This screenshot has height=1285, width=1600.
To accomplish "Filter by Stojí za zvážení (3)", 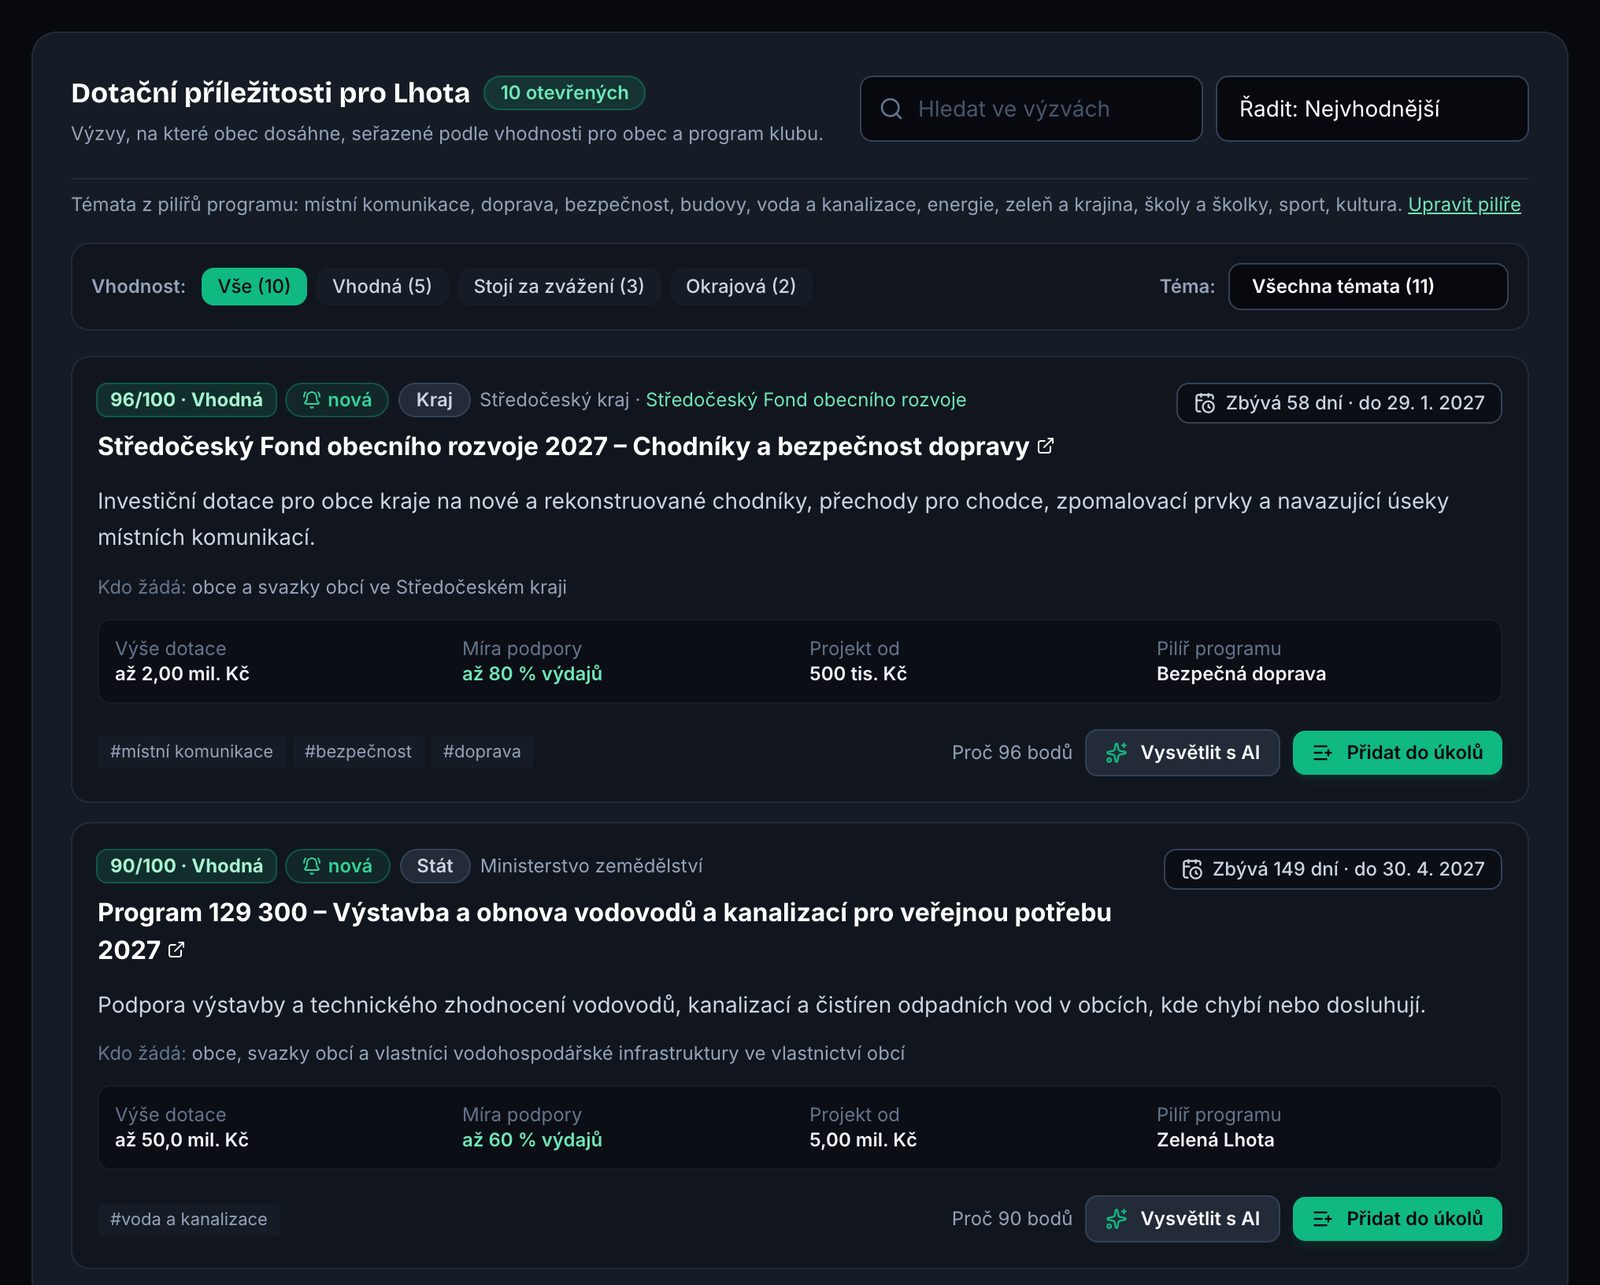I will coord(559,287).
